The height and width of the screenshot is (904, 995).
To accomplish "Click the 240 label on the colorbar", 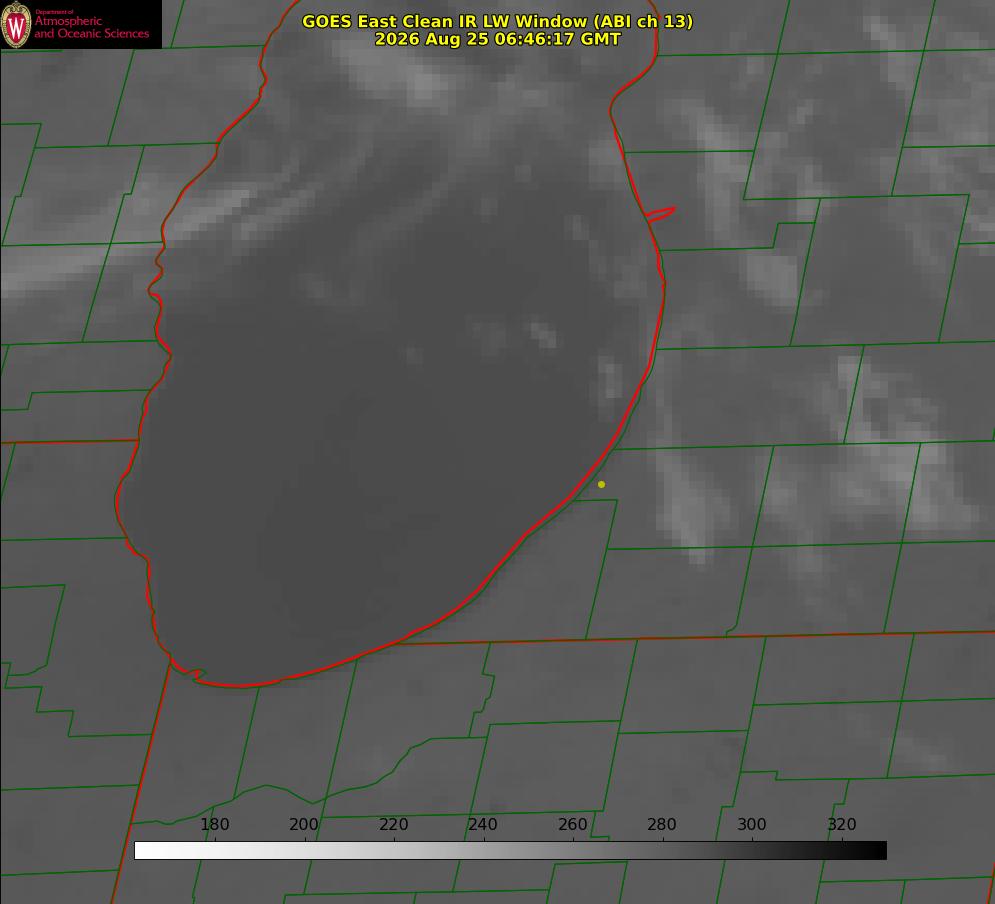I will click(x=483, y=824).
